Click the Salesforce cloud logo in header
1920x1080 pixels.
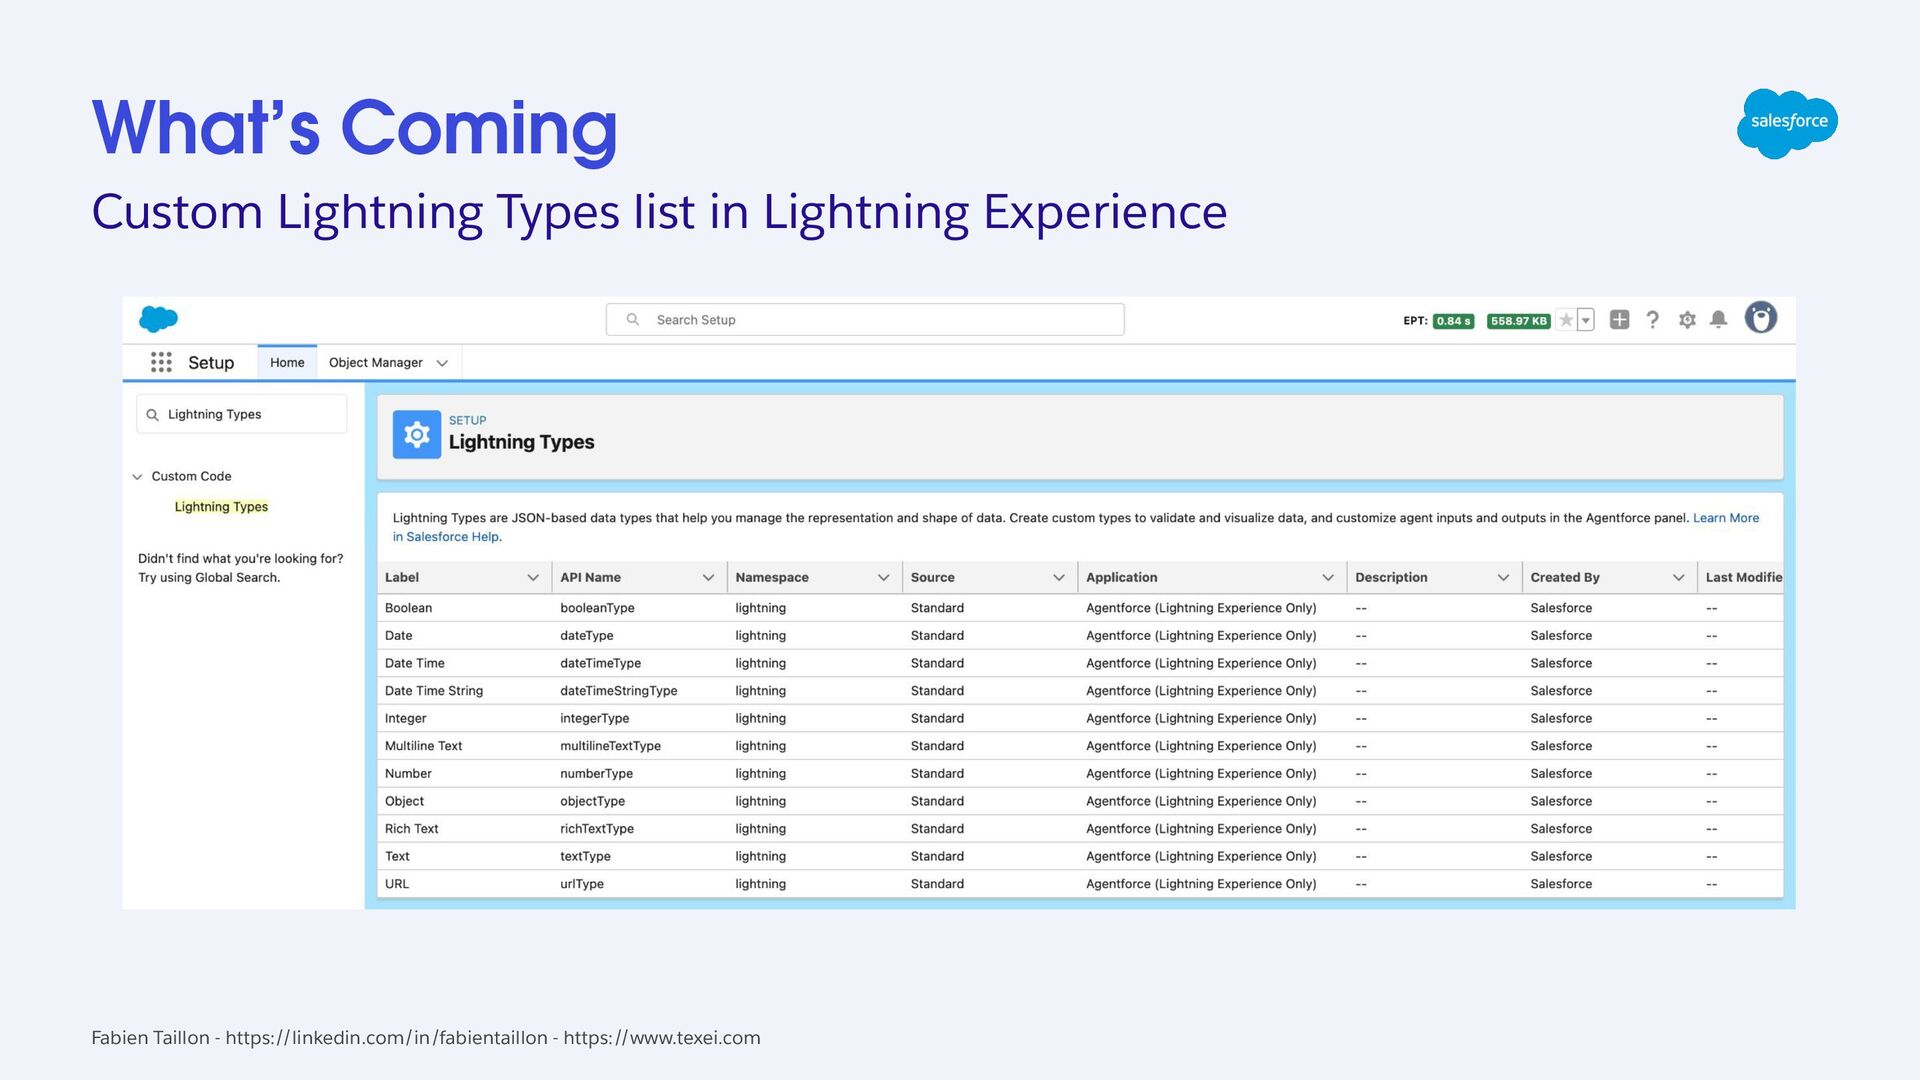click(x=158, y=319)
